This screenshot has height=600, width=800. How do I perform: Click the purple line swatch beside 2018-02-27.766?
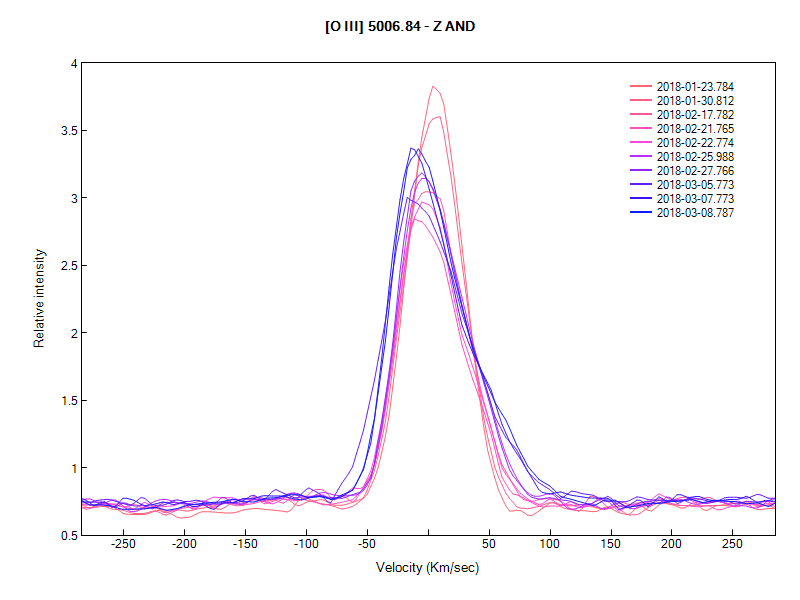tap(640, 171)
